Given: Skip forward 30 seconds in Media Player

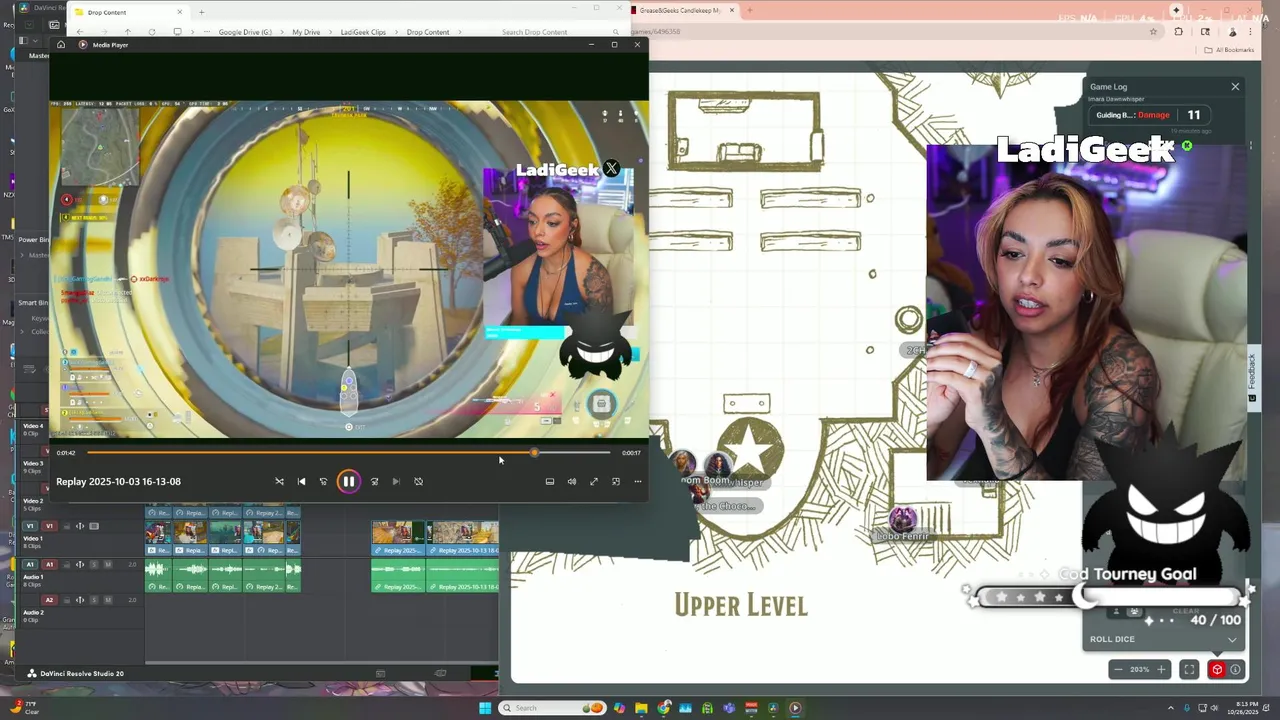Looking at the screenshot, I should click(374, 481).
